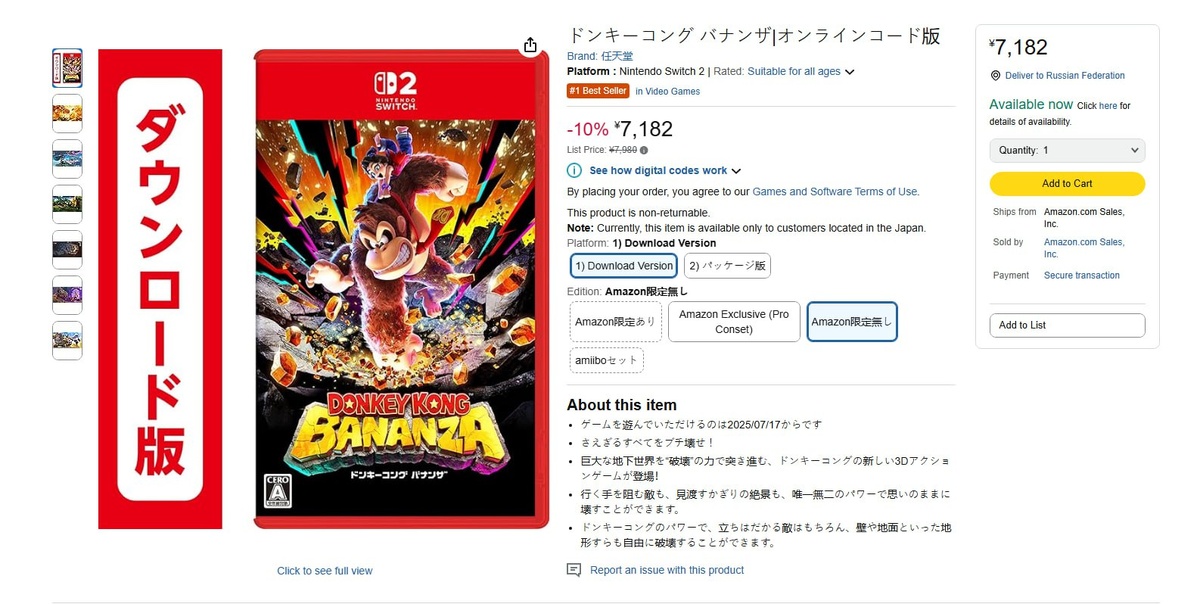Click the blue info circle beside digital codes
The height and width of the screenshot is (604, 1200).
point(574,171)
